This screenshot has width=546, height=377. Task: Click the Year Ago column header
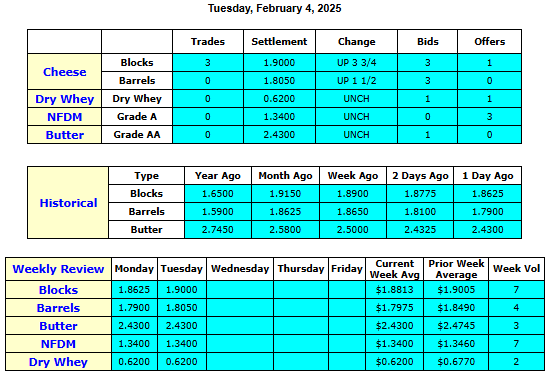tap(218, 176)
